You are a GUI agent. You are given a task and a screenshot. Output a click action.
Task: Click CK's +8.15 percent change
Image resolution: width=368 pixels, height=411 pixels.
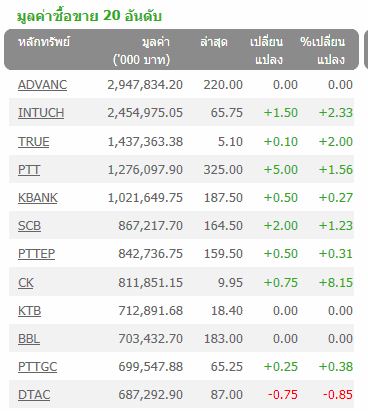pyautogui.click(x=336, y=283)
